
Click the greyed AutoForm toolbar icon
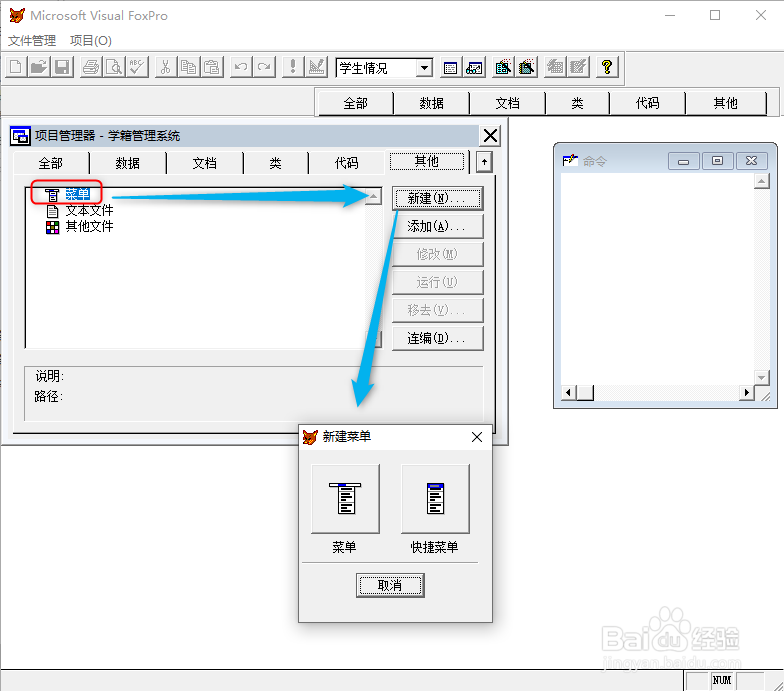point(555,67)
